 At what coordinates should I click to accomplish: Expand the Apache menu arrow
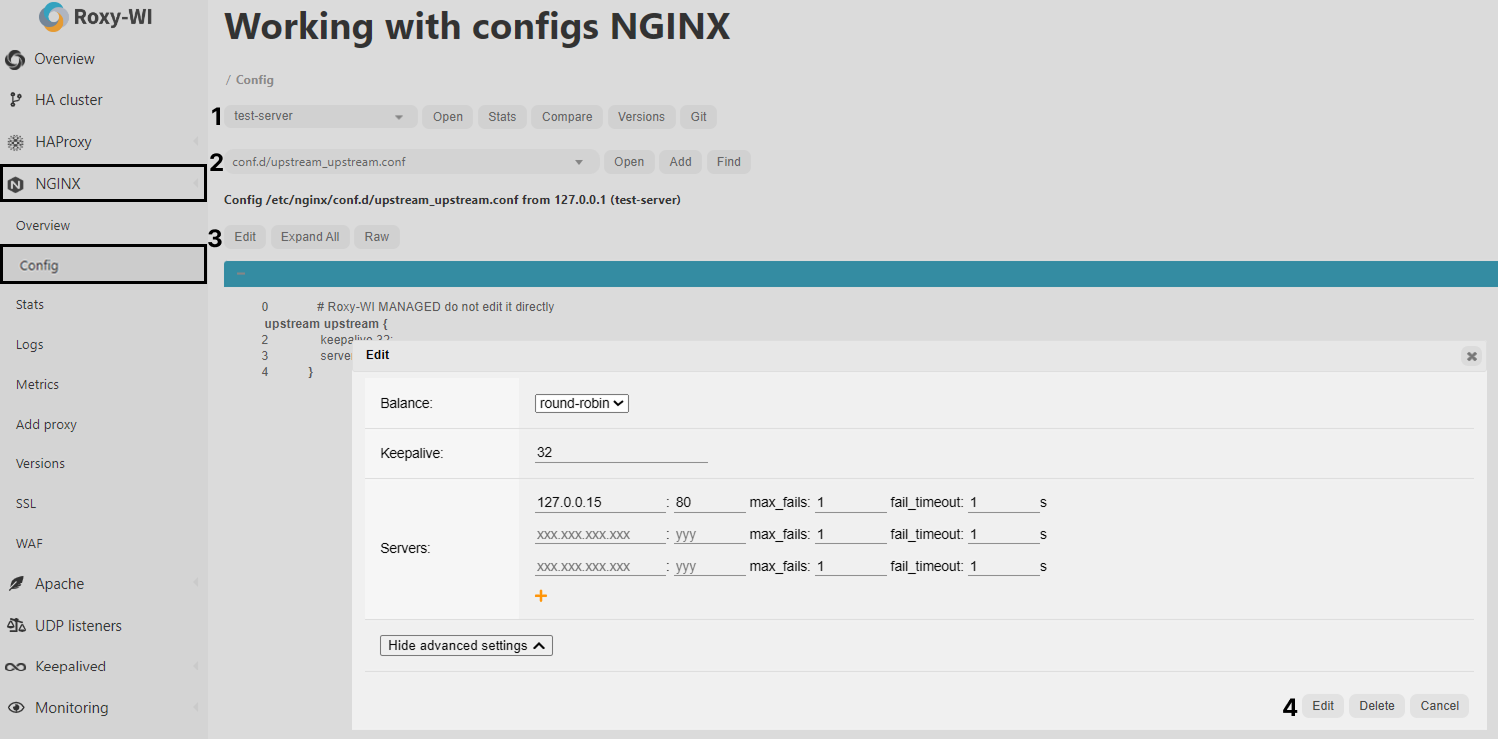[196, 584]
